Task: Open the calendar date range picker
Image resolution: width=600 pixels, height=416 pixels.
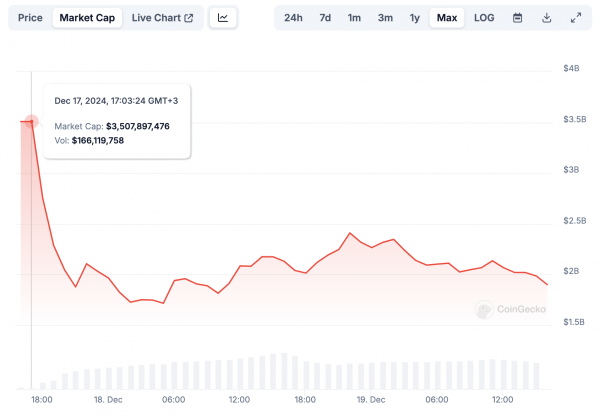Action: tap(517, 18)
